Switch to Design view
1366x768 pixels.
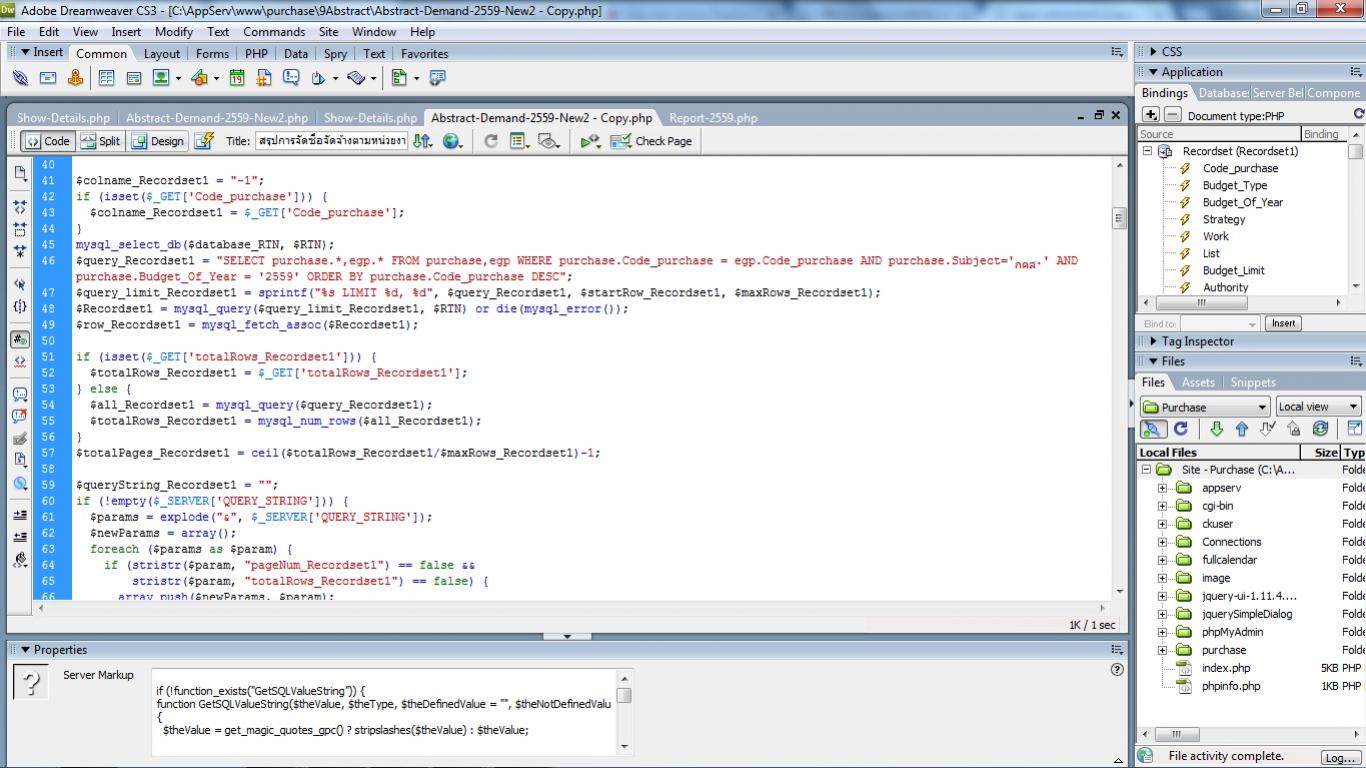pyautogui.click(x=158, y=141)
